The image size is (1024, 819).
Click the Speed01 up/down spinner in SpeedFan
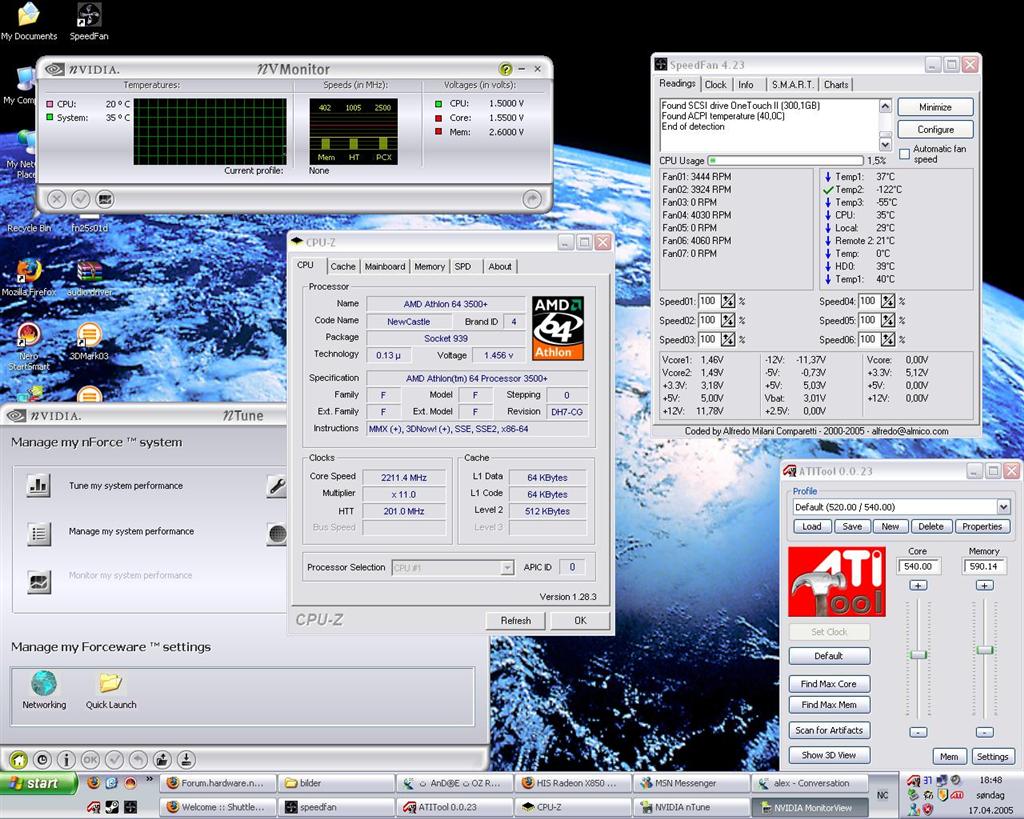coord(728,301)
